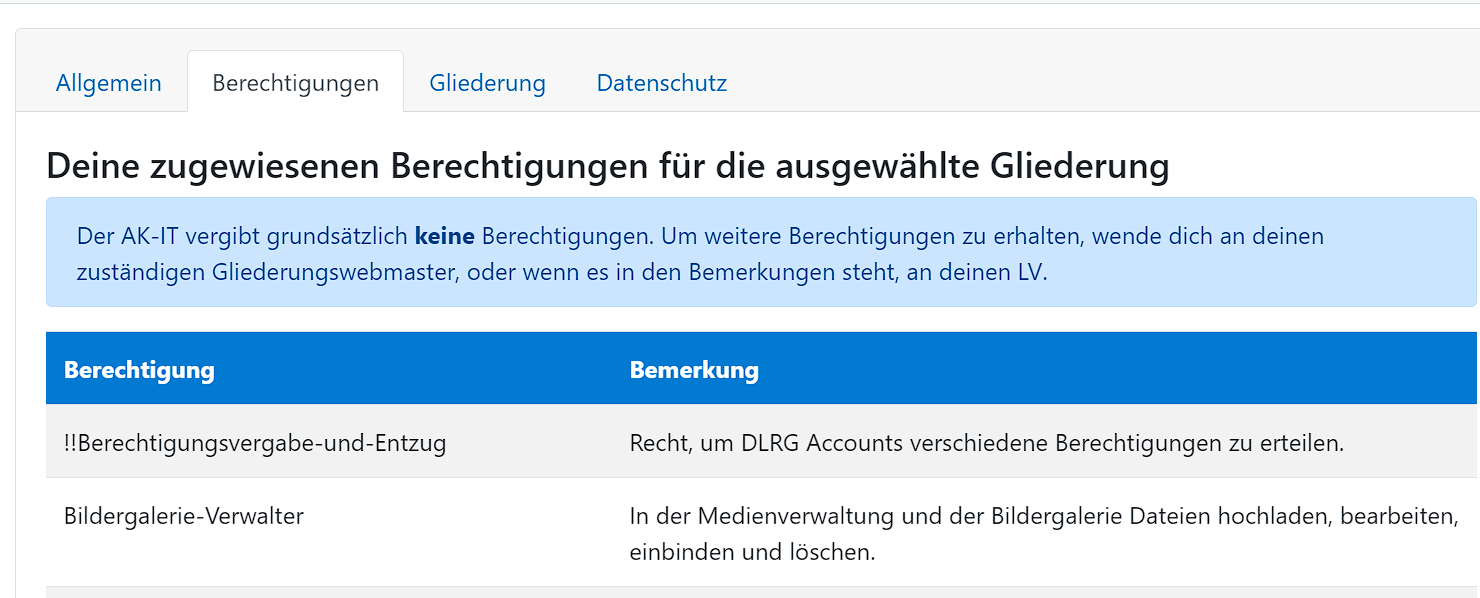The image size is (1480, 598).
Task: Click 'AK-IT' in the blue info notice
Action: [142, 237]
